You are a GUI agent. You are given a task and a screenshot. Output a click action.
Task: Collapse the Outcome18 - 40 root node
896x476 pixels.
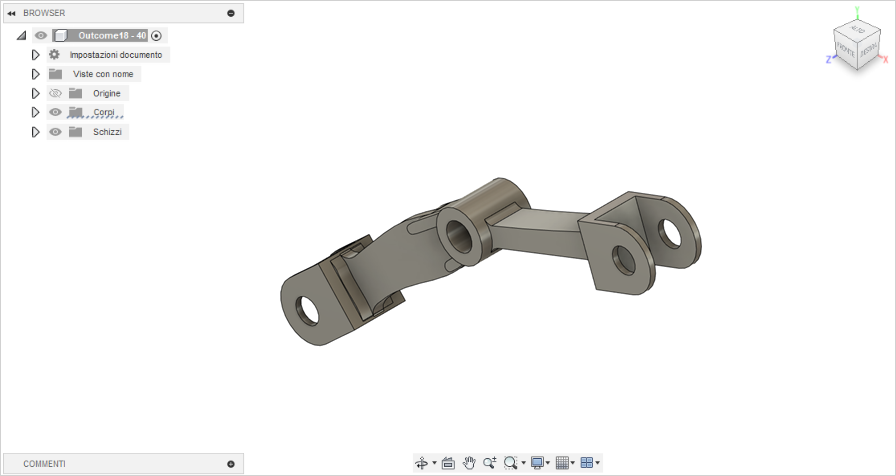[x=21, y=35]
